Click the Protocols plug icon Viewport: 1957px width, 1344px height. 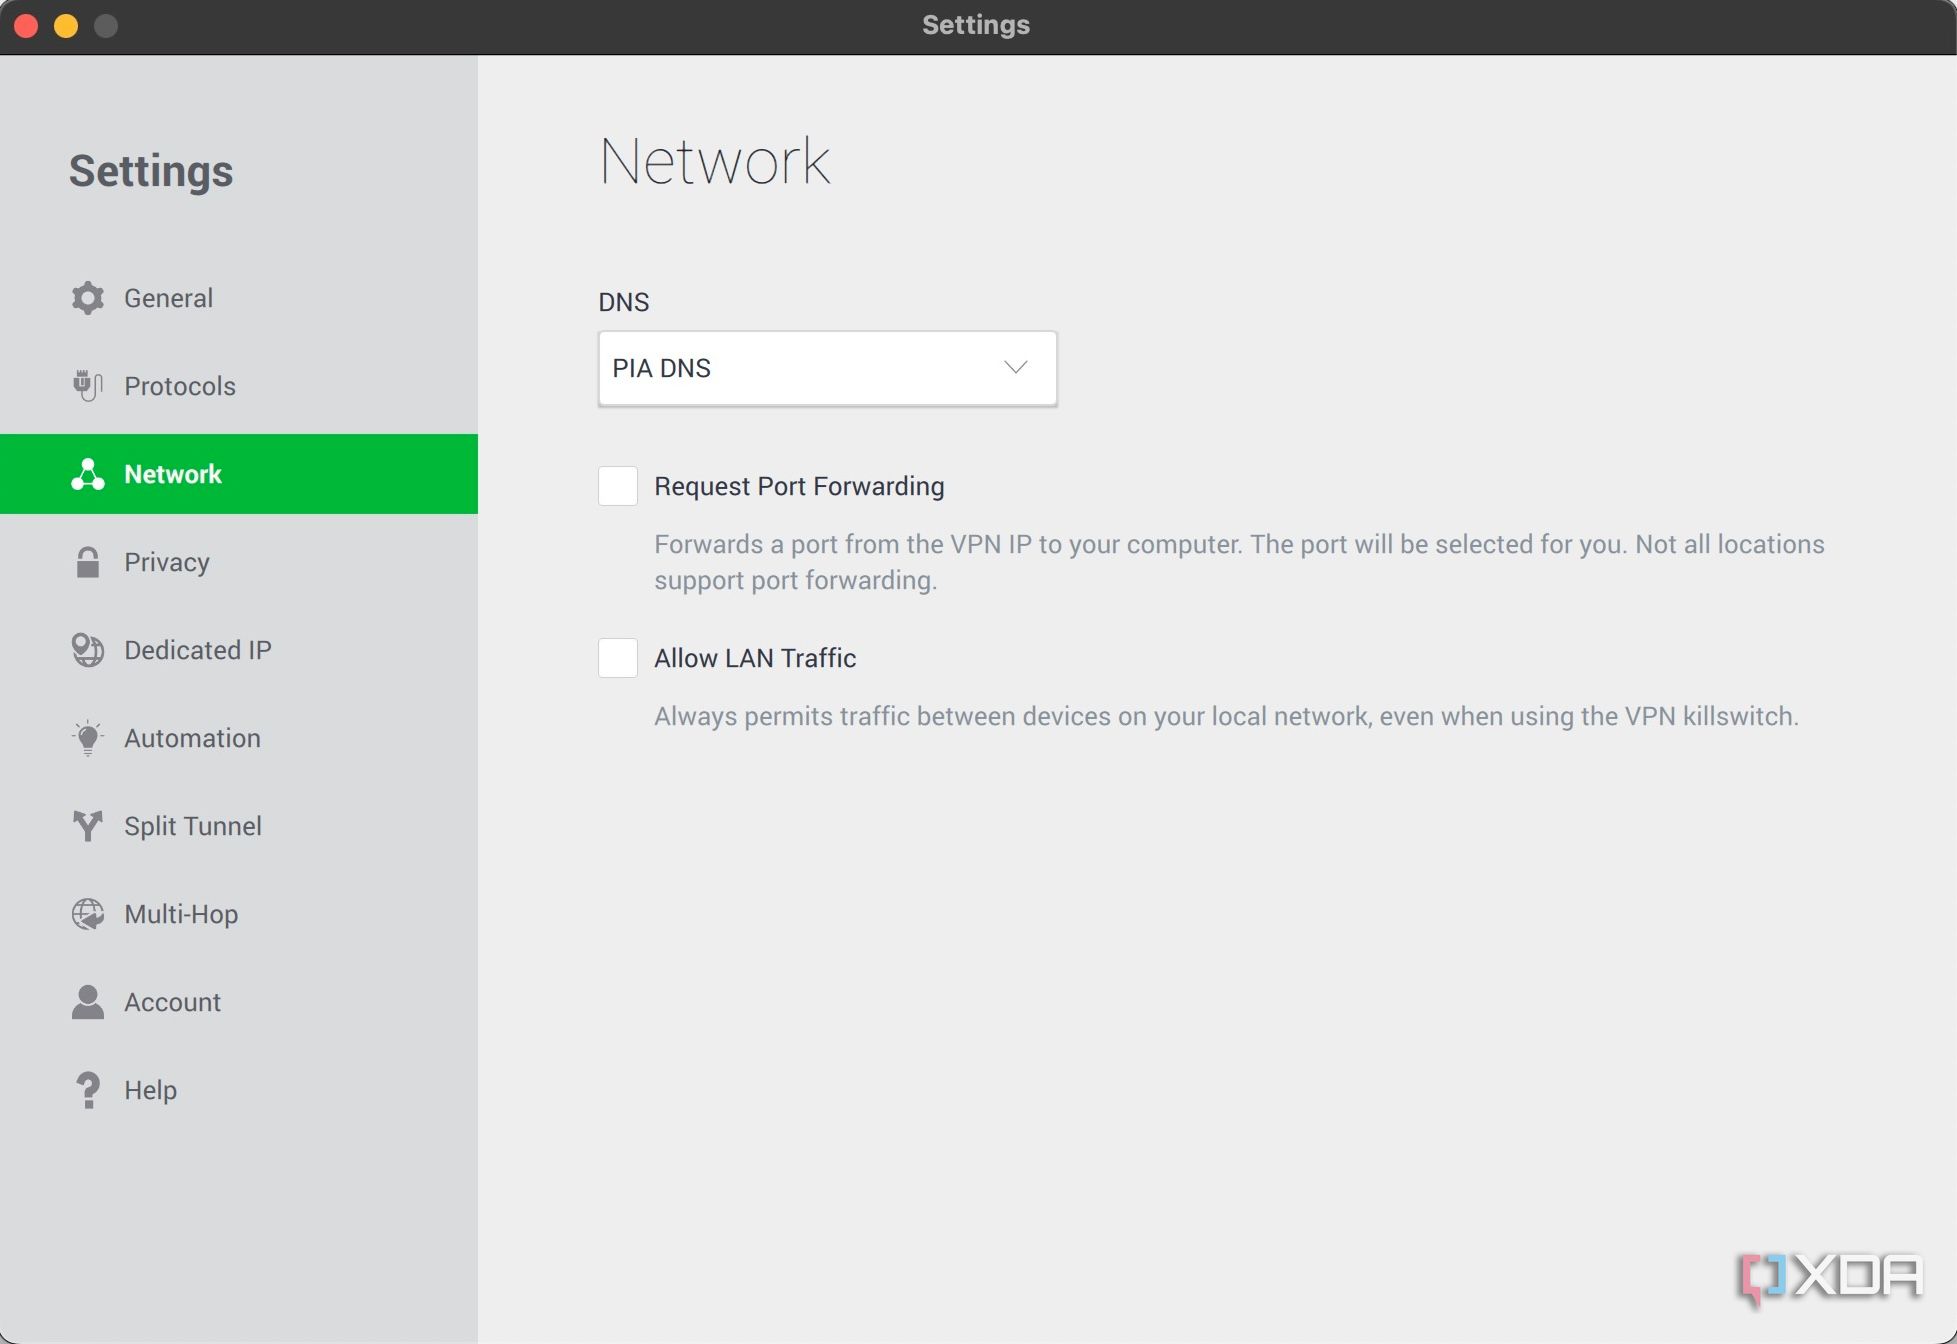88,386
